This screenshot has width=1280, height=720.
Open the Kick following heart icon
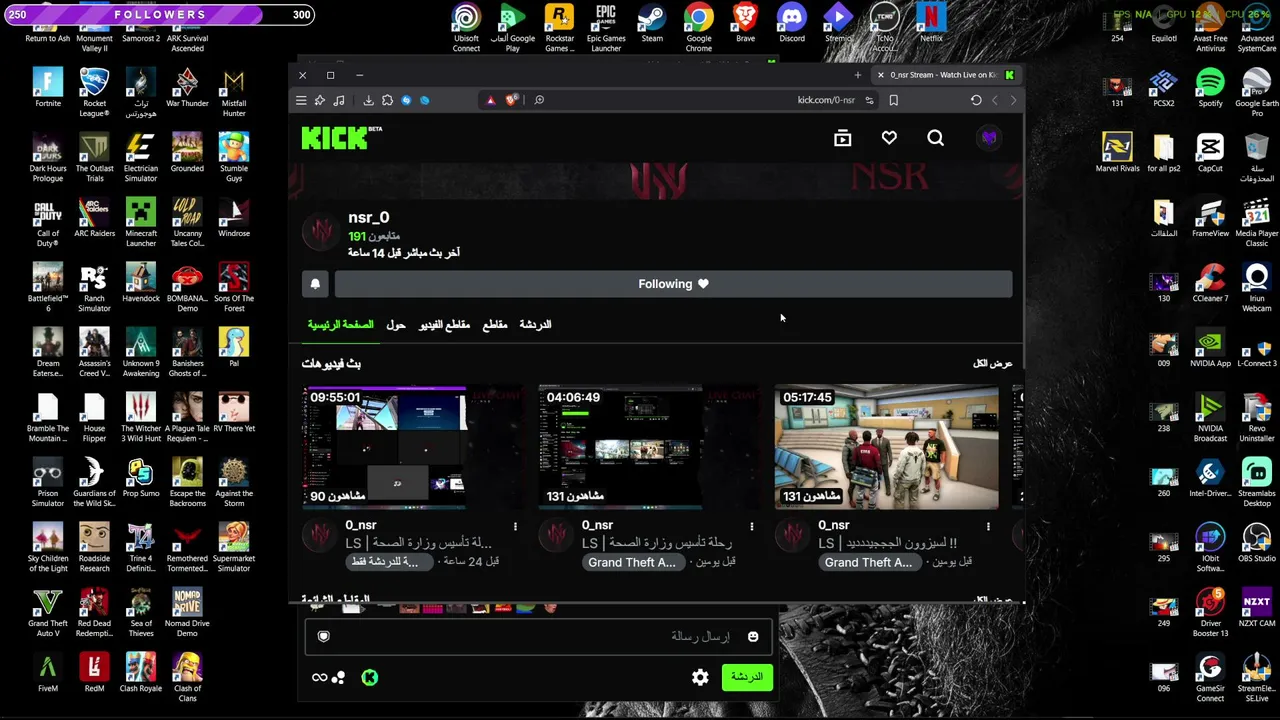(x=889, y=138)
